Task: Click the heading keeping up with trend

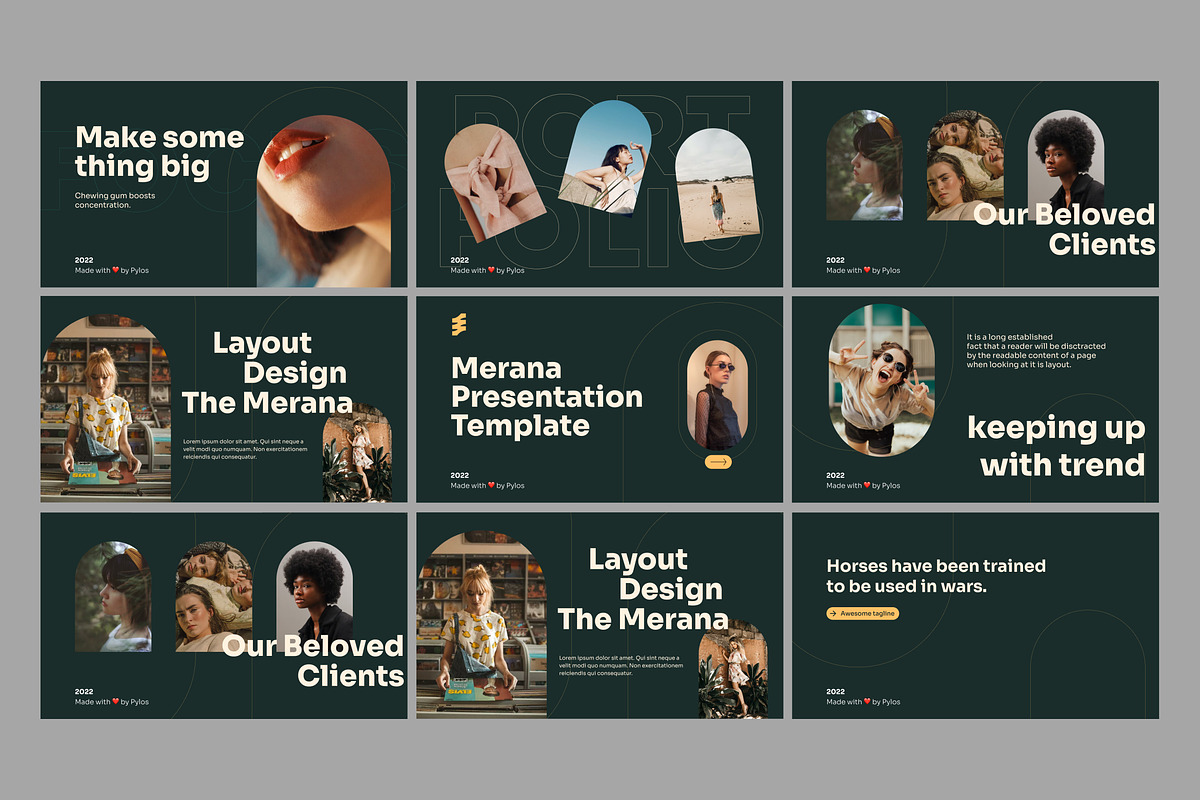Action: point(1056,446)
